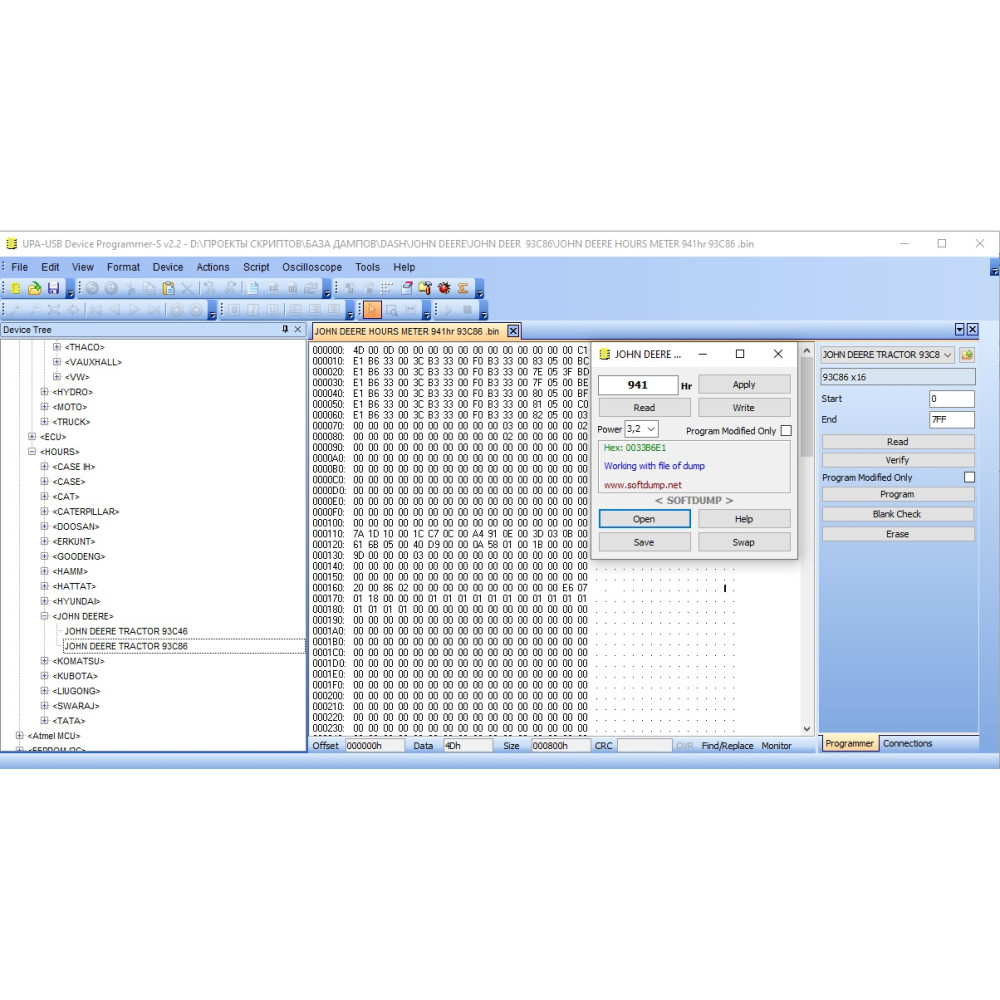Open the File menu
This screenshot has width=1000, height=1000.
(x=19, y=267)
